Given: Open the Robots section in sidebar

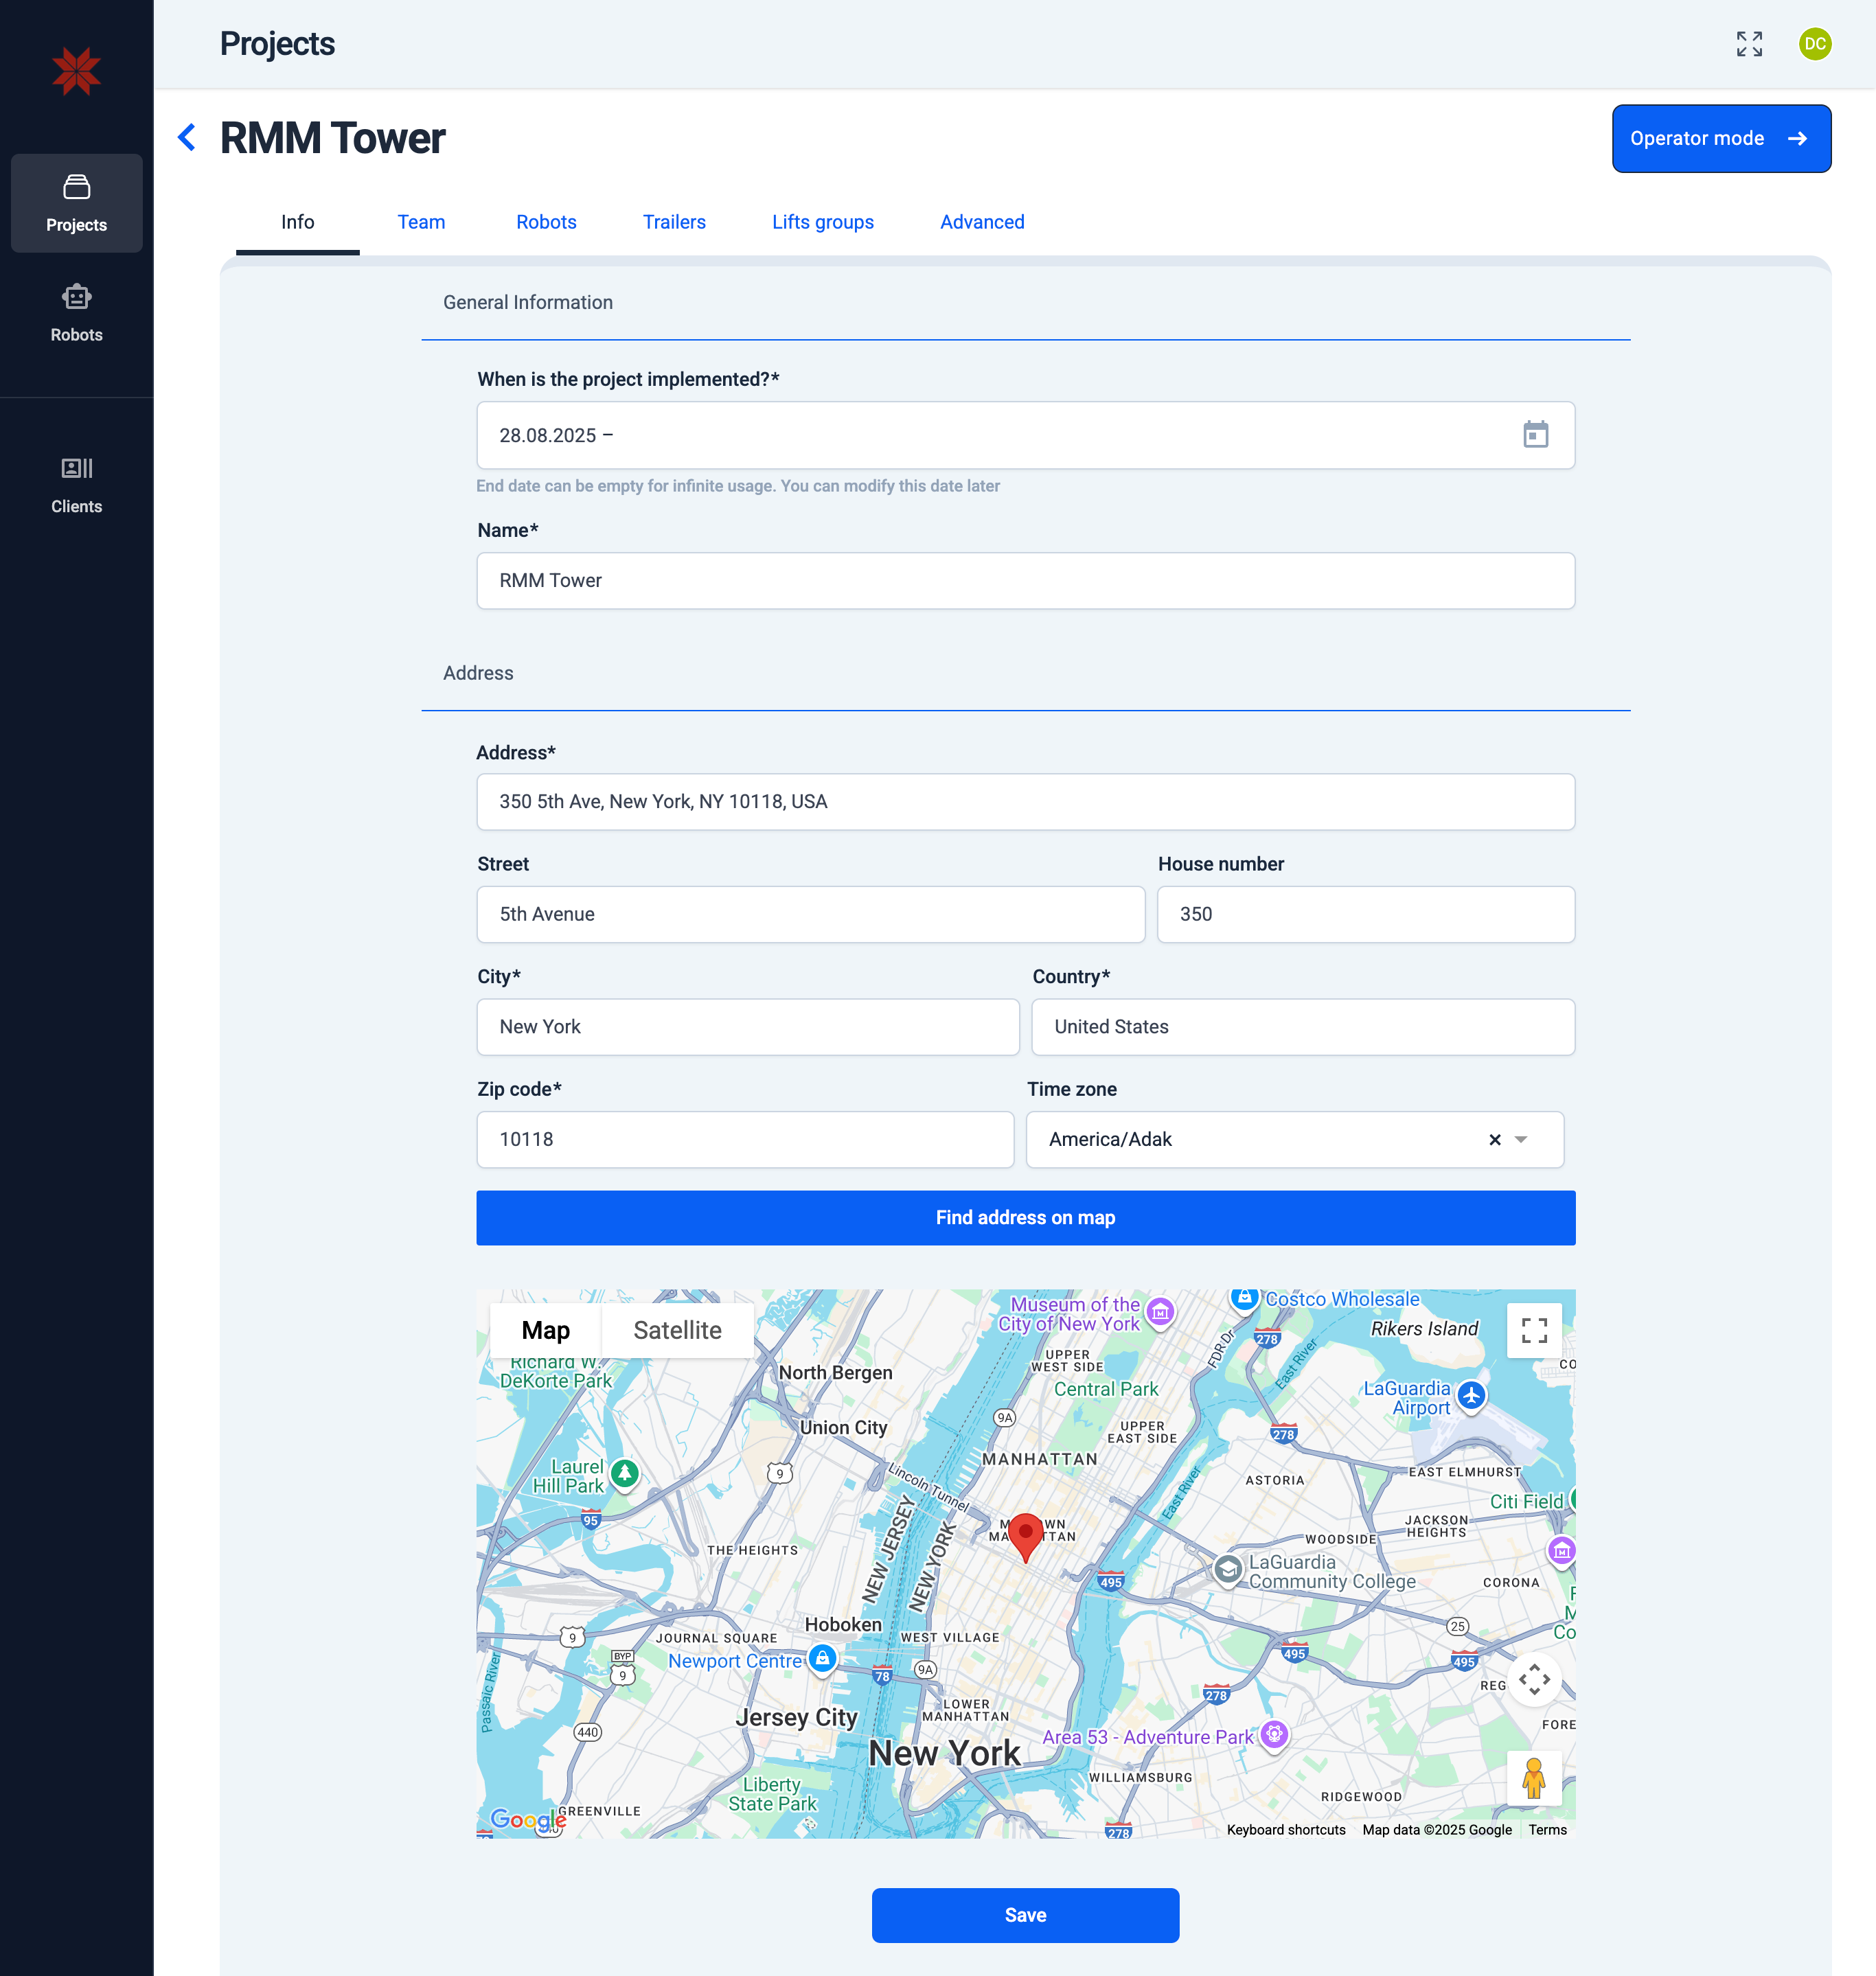Looking at the screenshot, I should point(76,312).
